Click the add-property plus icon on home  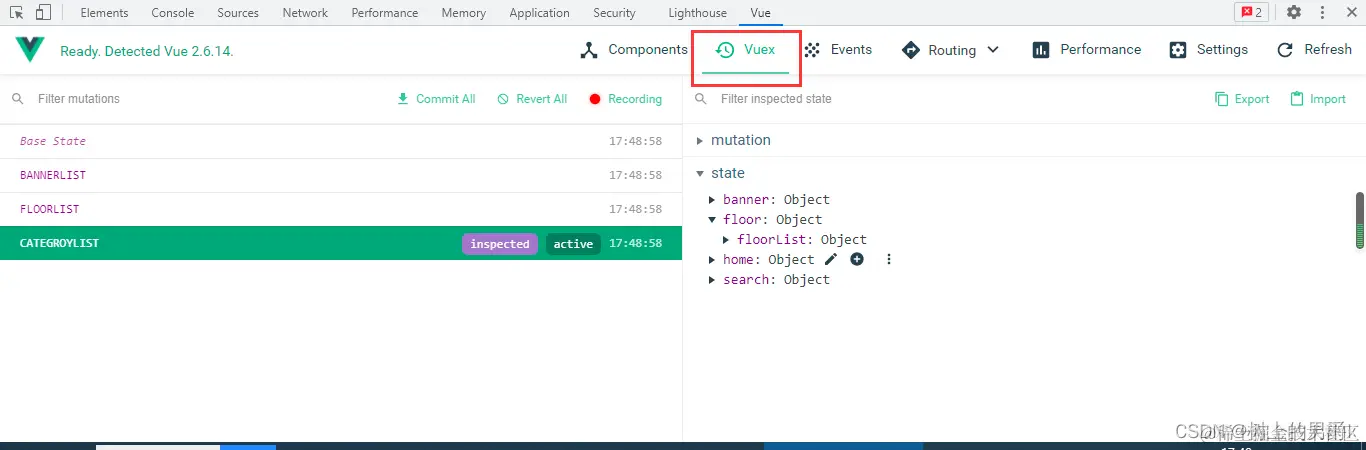[857, 259]
